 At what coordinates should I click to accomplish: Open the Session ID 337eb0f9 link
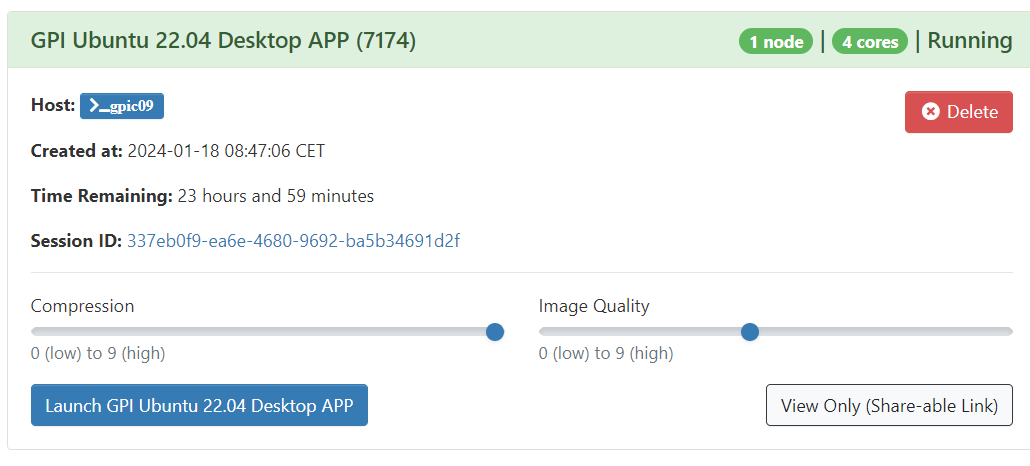(293, 241)
